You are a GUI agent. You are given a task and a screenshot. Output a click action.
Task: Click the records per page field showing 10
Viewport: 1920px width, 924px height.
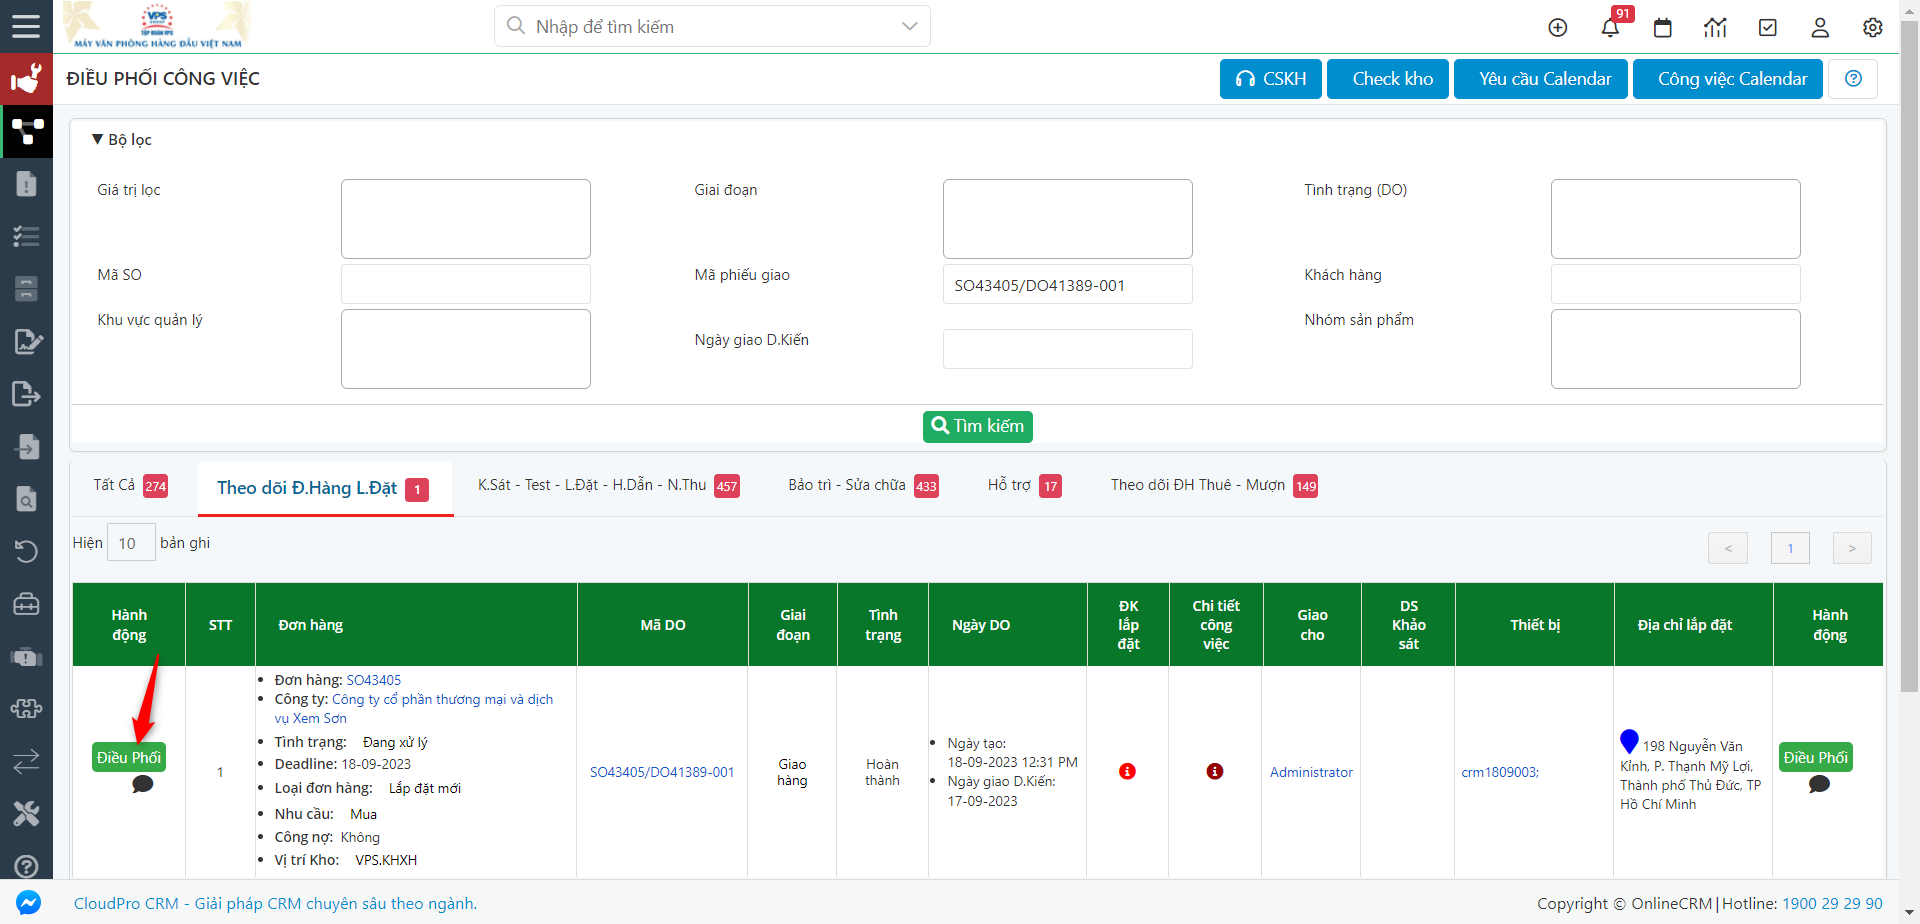[x=131, y=543]
